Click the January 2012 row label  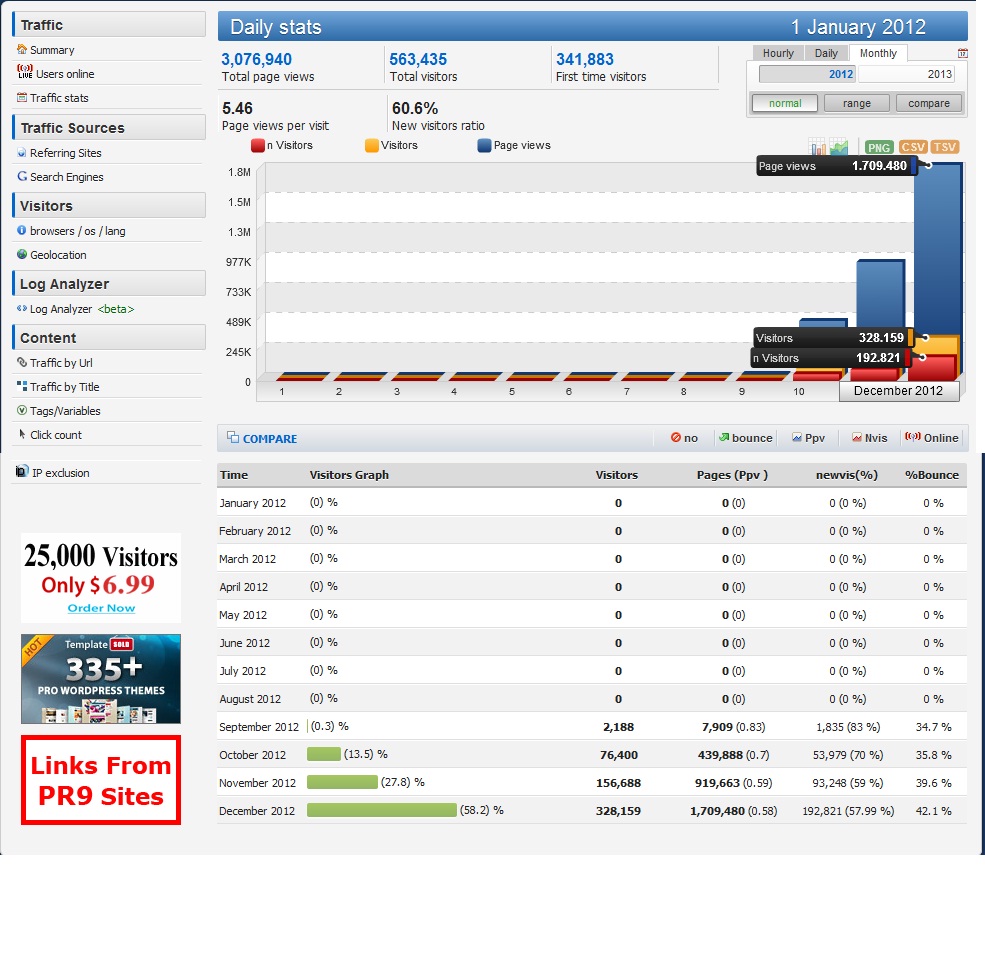coord(253,503)
